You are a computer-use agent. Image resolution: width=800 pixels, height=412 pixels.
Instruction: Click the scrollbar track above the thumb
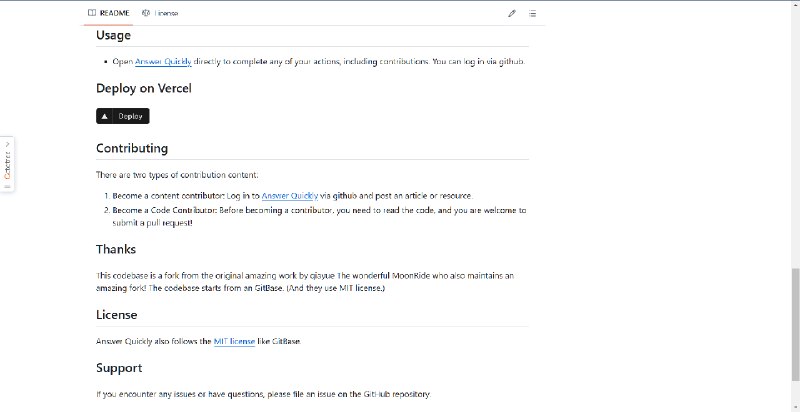(795, 135)
